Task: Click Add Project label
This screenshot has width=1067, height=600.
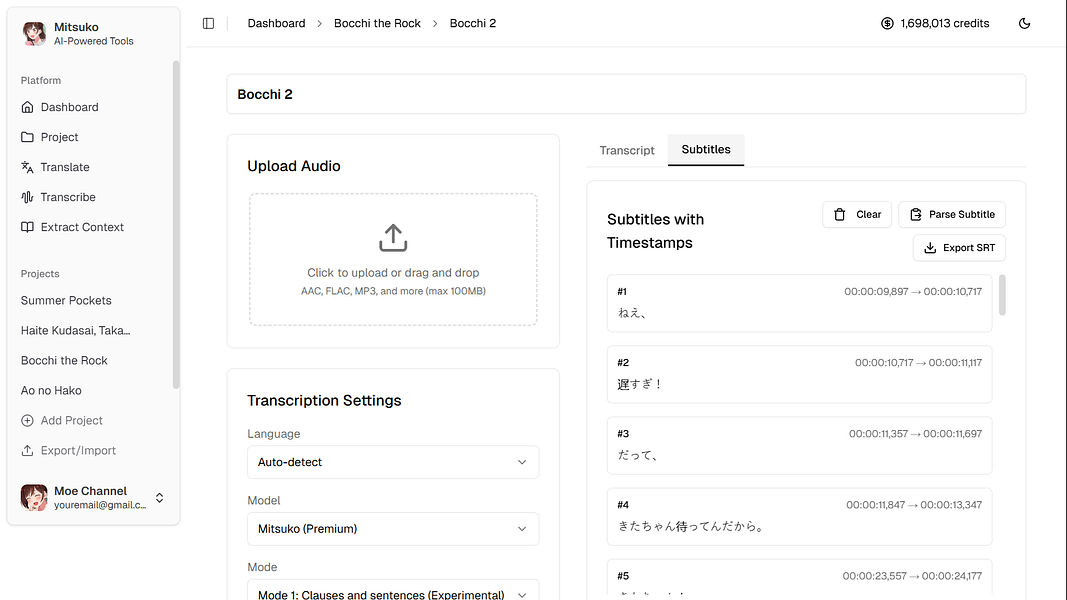Action: point(71,420)
